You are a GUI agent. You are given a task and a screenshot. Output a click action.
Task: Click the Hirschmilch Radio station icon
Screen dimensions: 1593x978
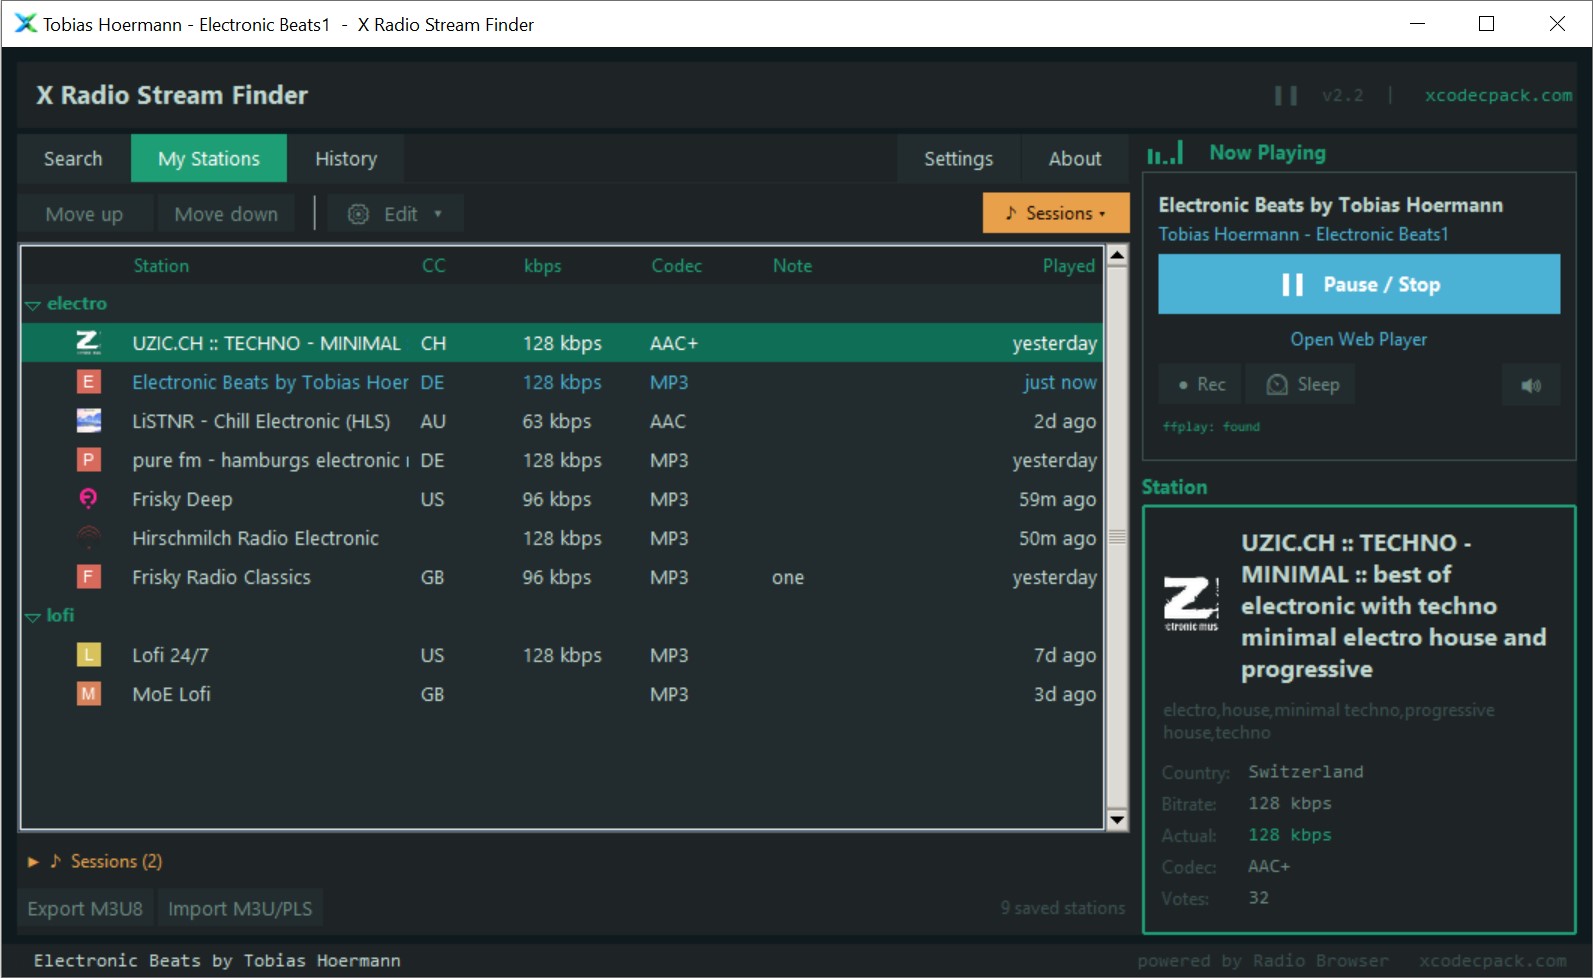click(89, 538)
